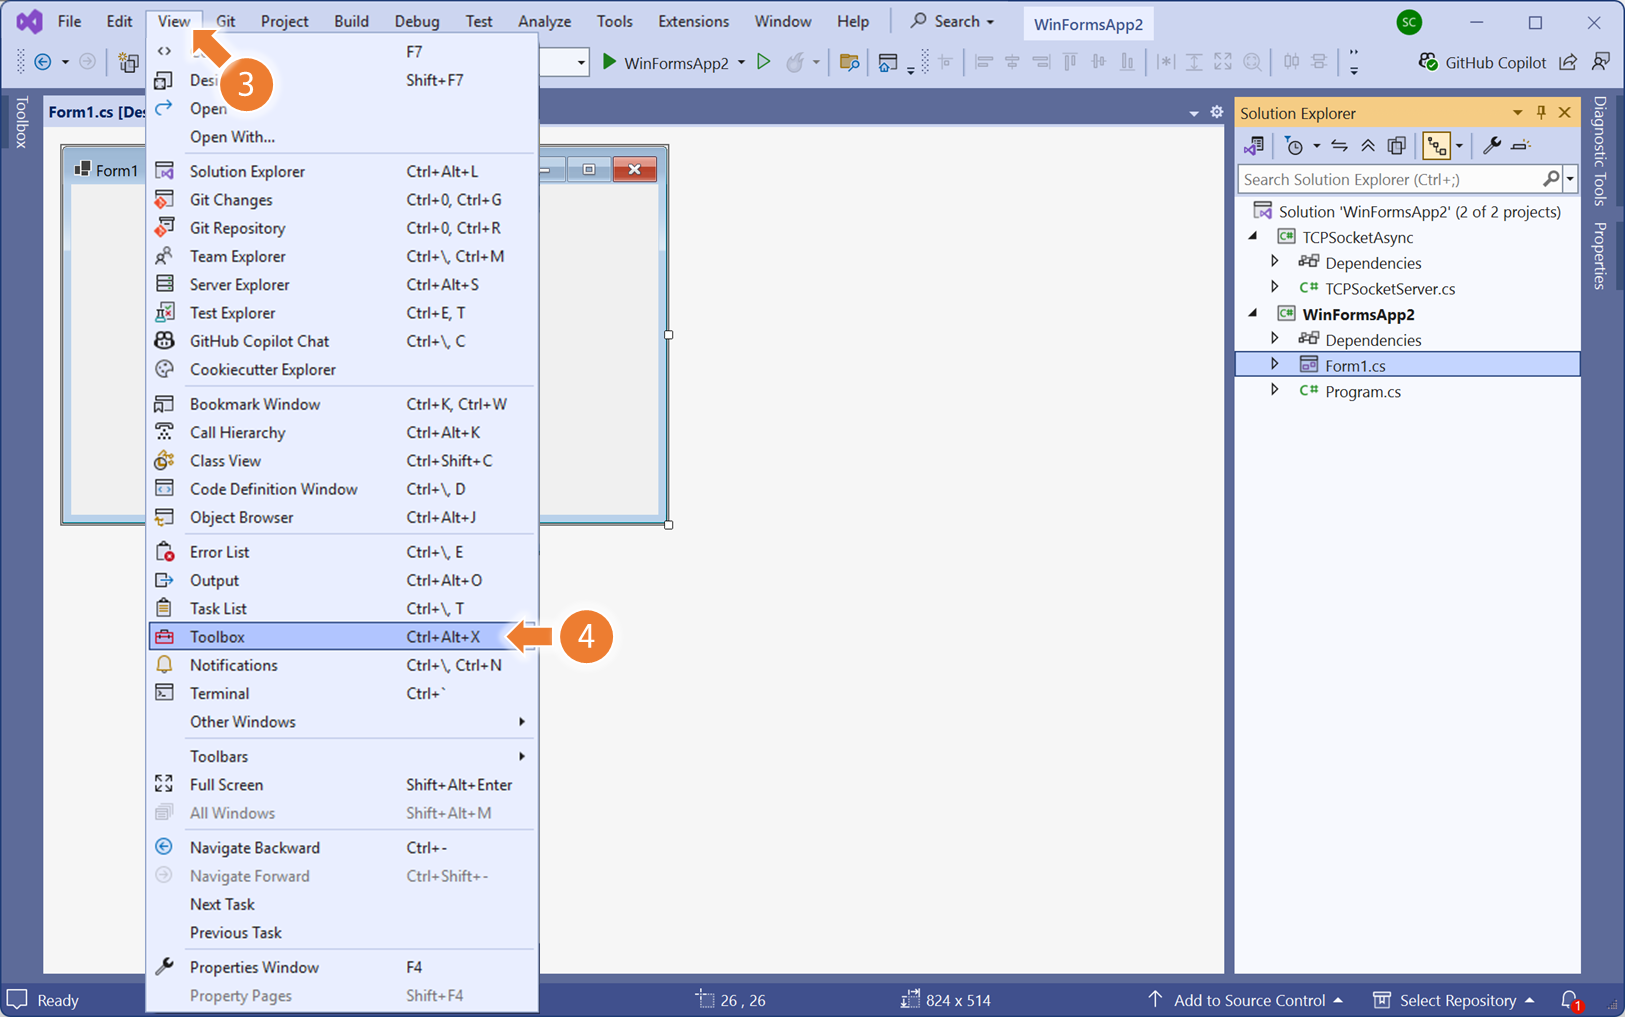The height and width of the screenshot is (1017, 1625).
Task: Open the Search box in title bar
Action: click(952, 21)
